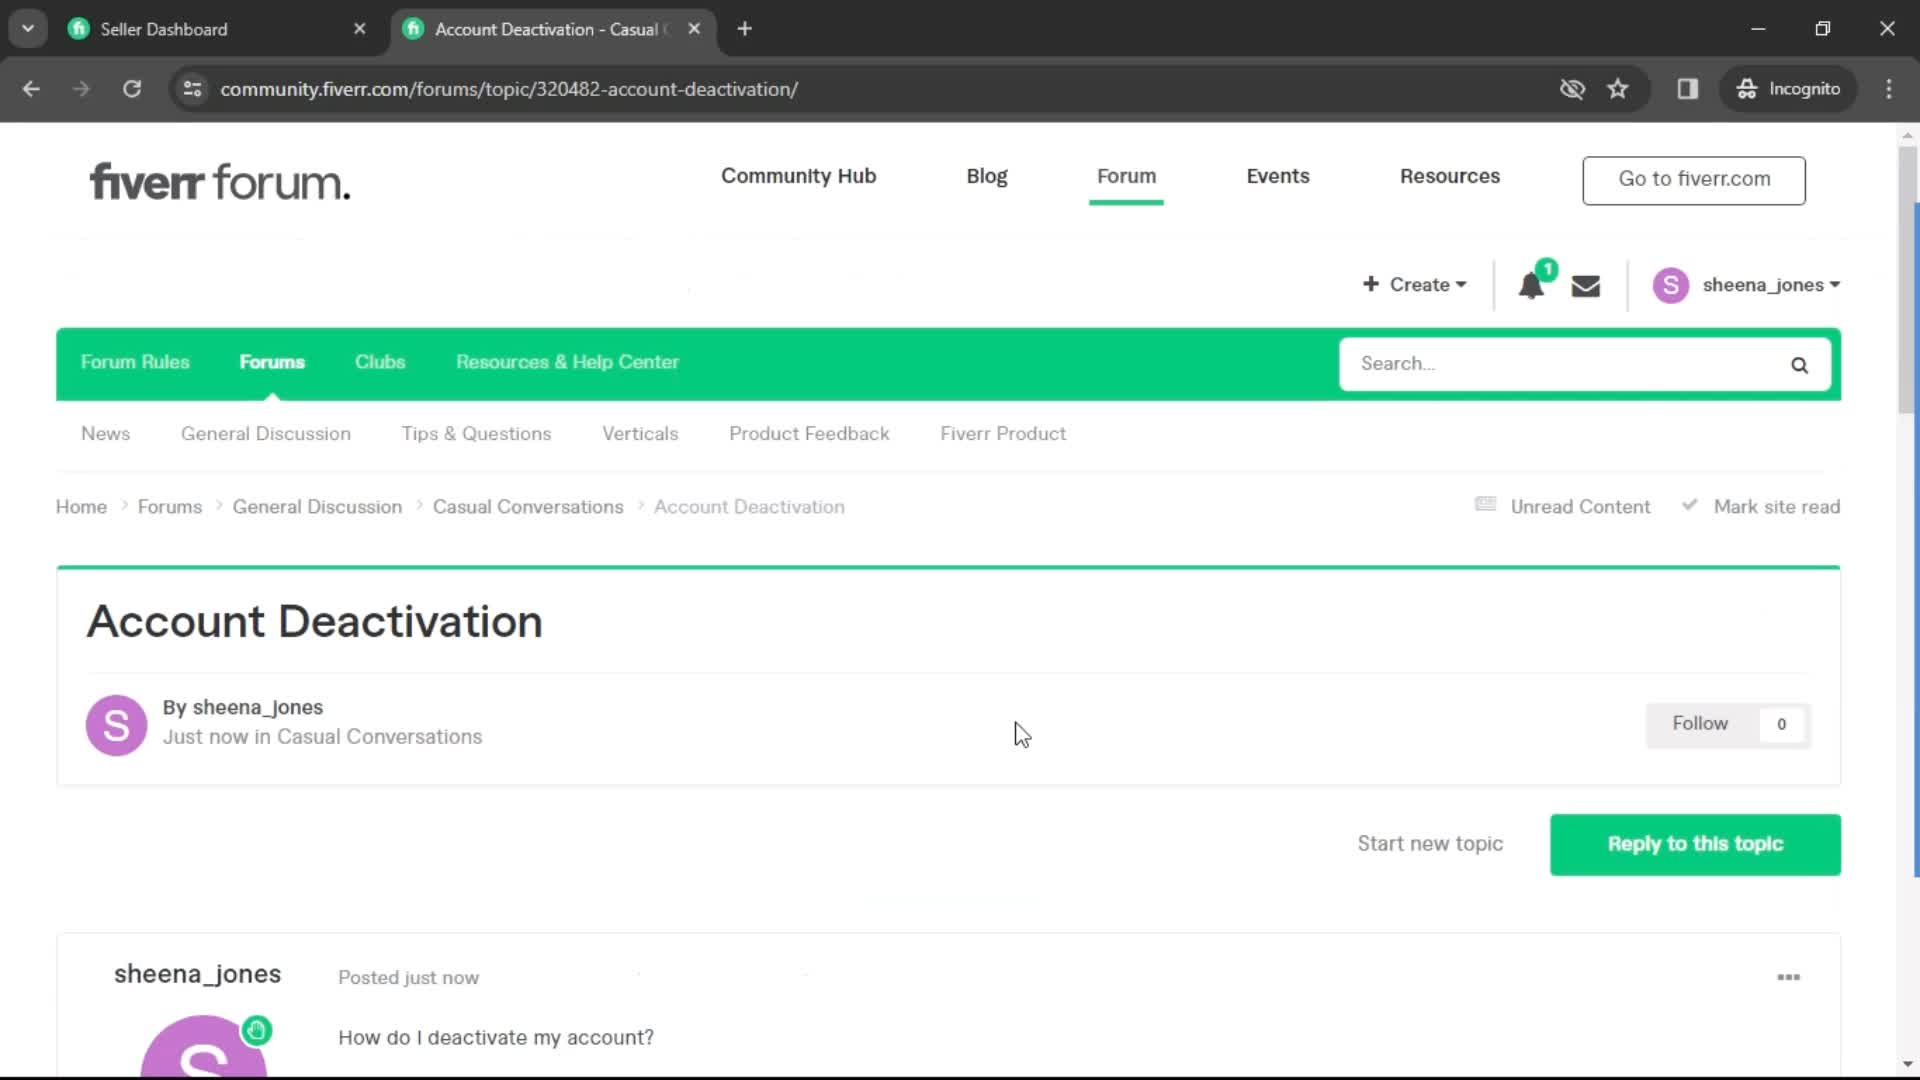
Task: Open the post options three-dots menu
Action: [x=1789, y=977]
